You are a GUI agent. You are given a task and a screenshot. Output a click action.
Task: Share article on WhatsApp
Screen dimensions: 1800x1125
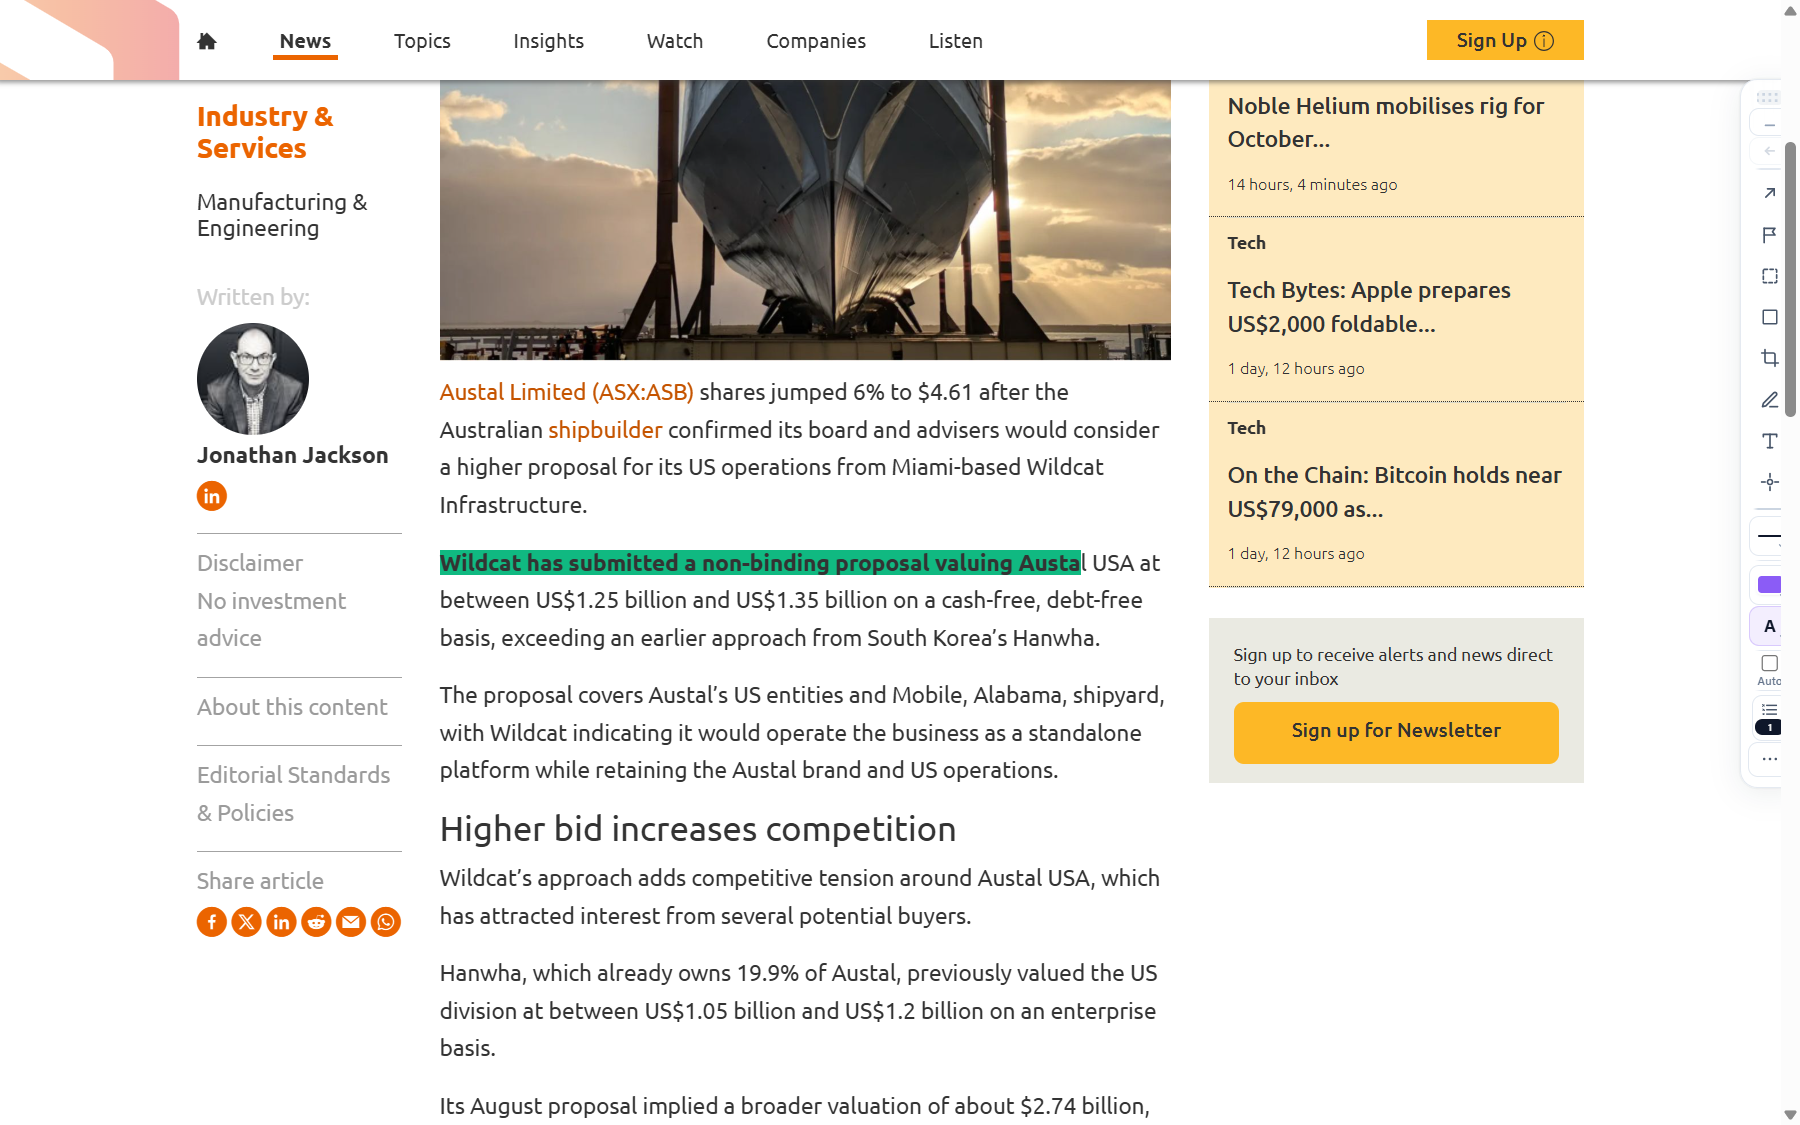[x=386, y=922]
